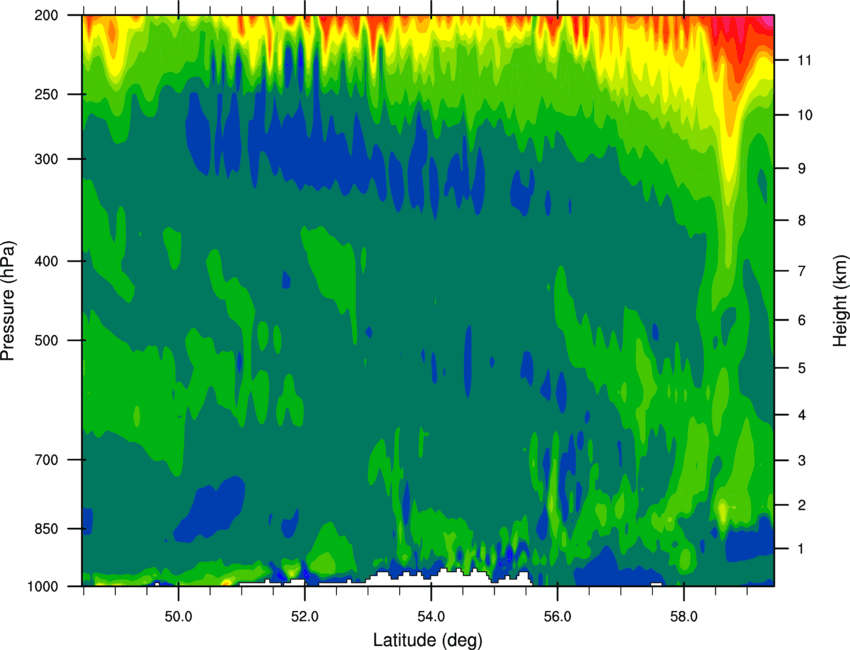Click the 1000 hPa bottom label

click(x=42, y=587)
